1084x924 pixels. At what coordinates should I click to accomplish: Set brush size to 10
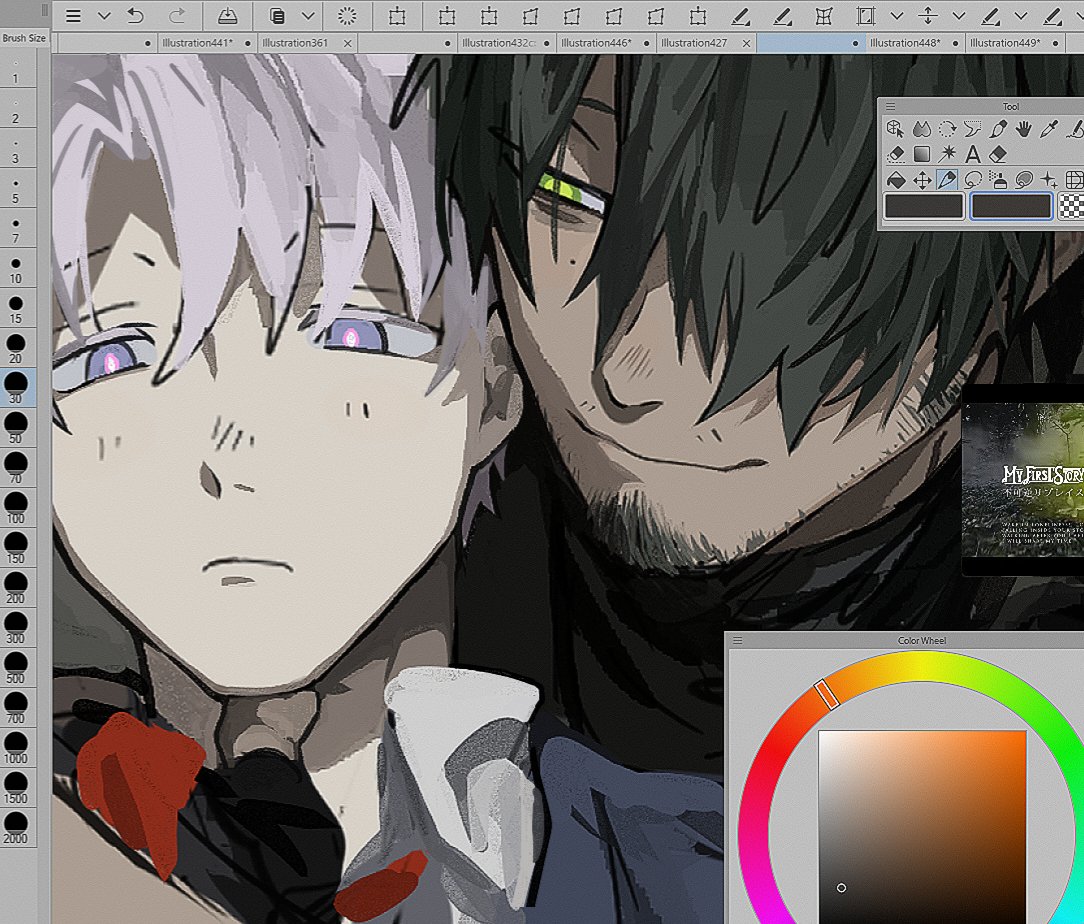15,272
